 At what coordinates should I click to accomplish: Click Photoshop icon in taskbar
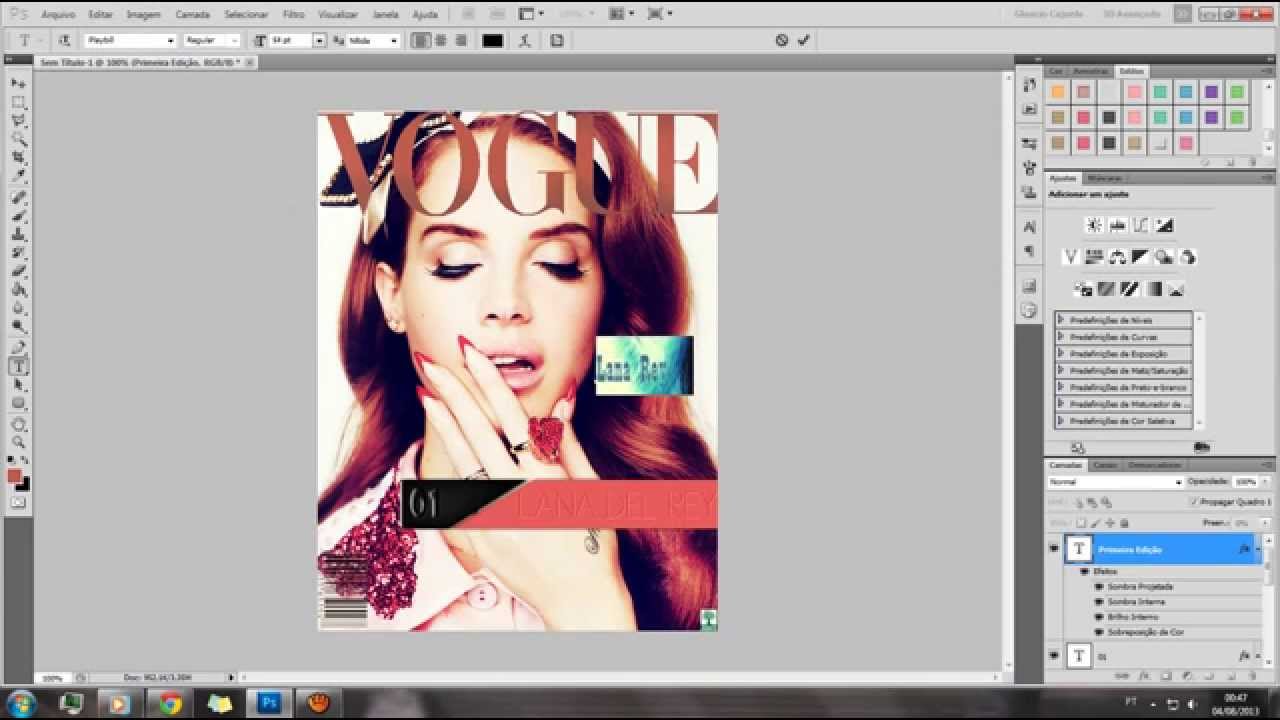tap(268, 703)
